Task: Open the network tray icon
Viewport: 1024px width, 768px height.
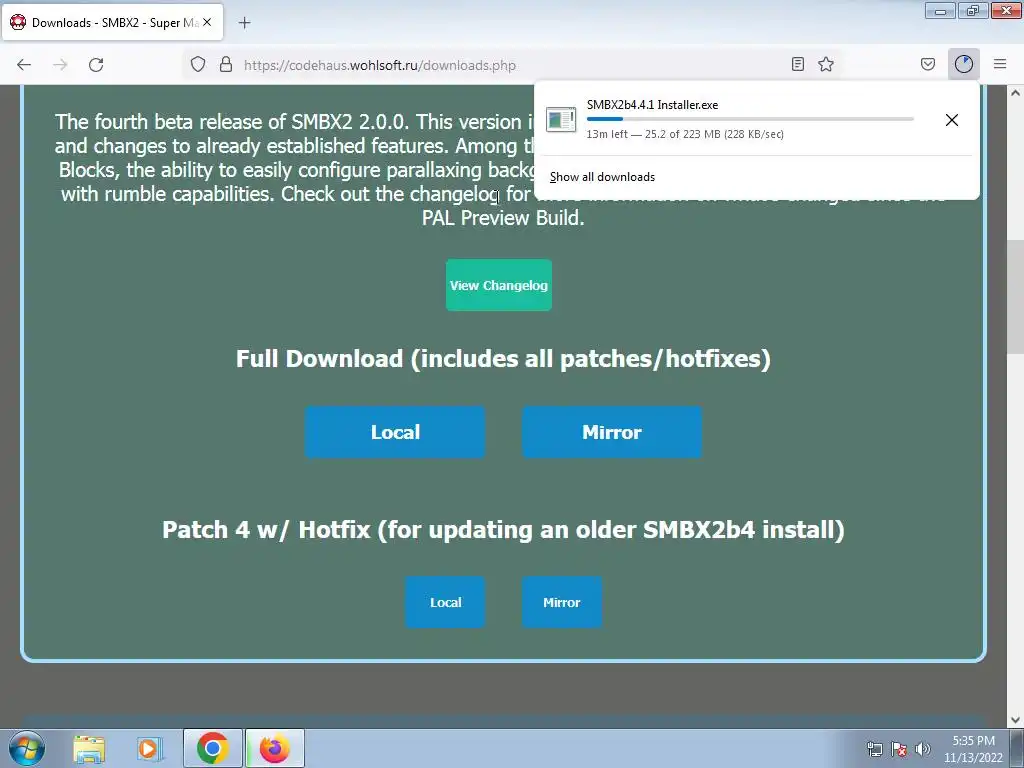Action: pyautogui.click(x=874, y=749)
